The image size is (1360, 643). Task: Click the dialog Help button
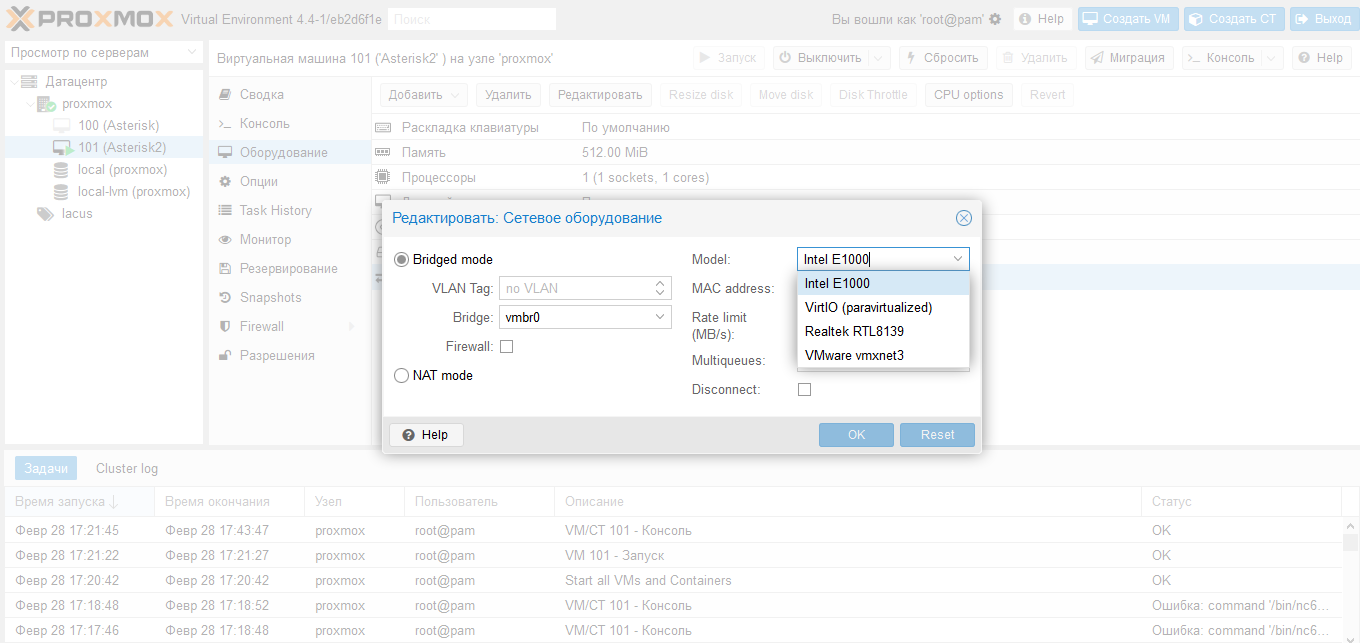(426, 435)
